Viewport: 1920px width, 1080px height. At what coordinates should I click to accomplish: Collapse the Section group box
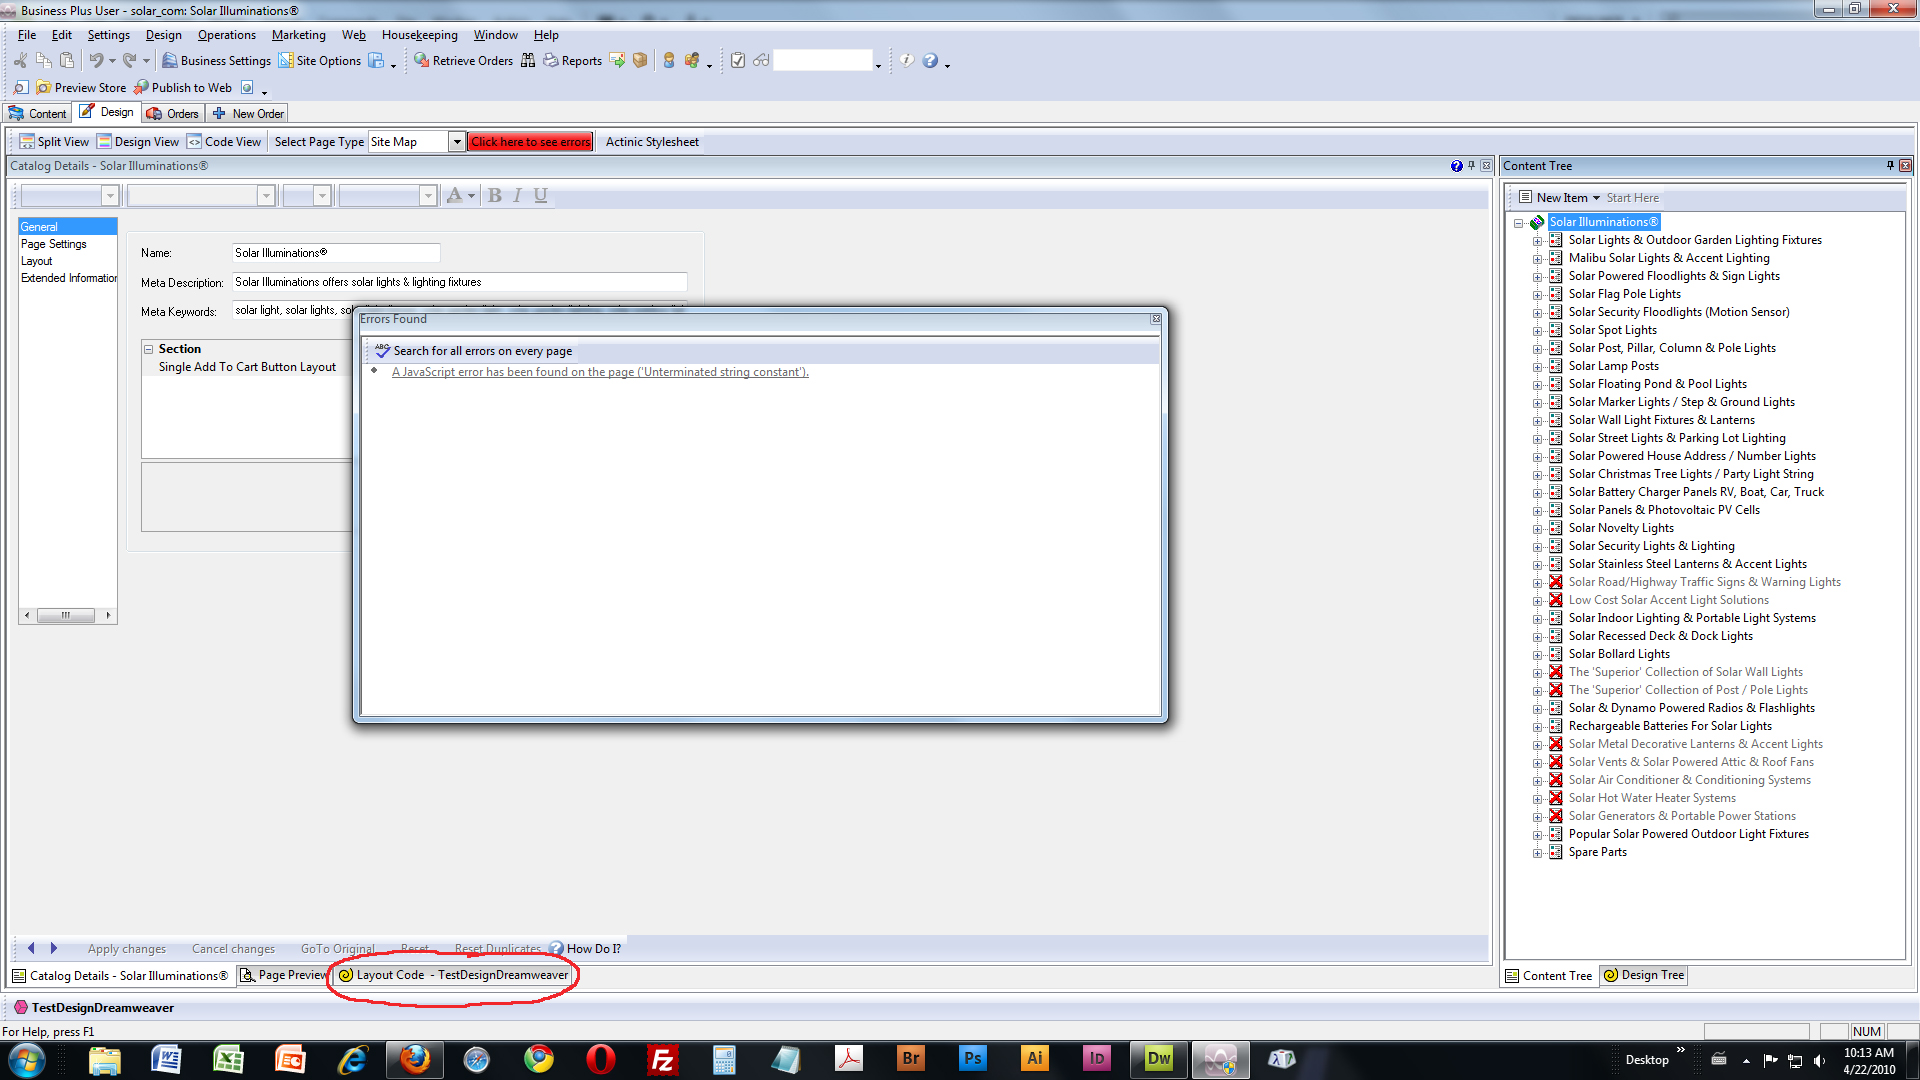149,349
